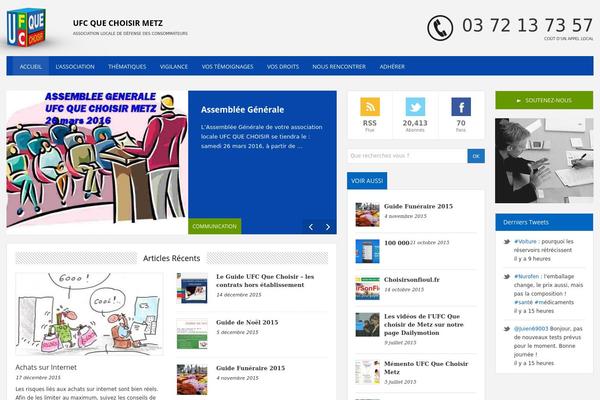Go to next slide arrow
This screenshot has width=600, height=400.
(328, 227)
